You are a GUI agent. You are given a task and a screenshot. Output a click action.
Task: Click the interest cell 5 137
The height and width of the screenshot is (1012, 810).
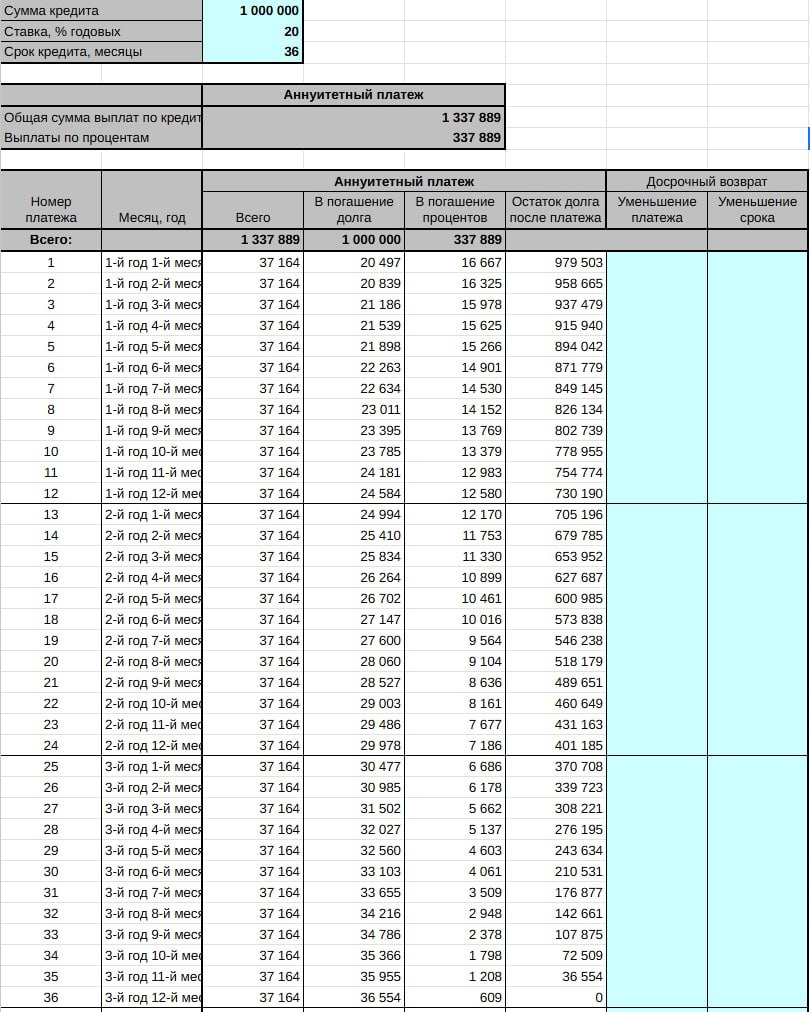[x=454, y=829]
